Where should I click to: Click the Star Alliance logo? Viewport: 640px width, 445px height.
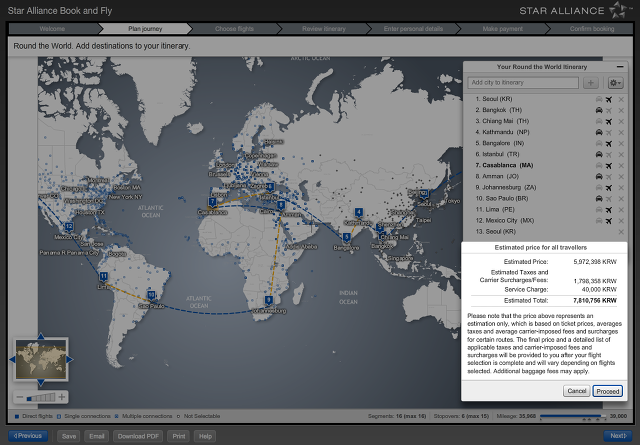point(576,10)
